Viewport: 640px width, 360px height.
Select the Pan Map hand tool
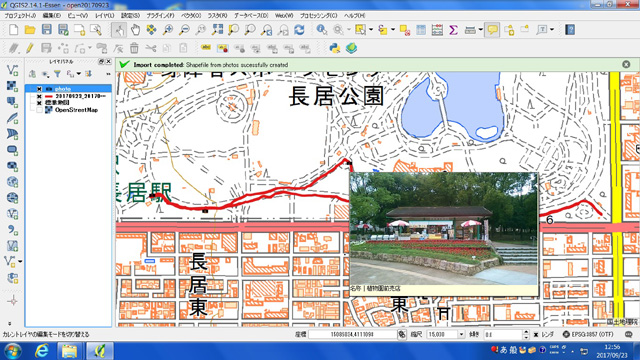coord(135,30)
